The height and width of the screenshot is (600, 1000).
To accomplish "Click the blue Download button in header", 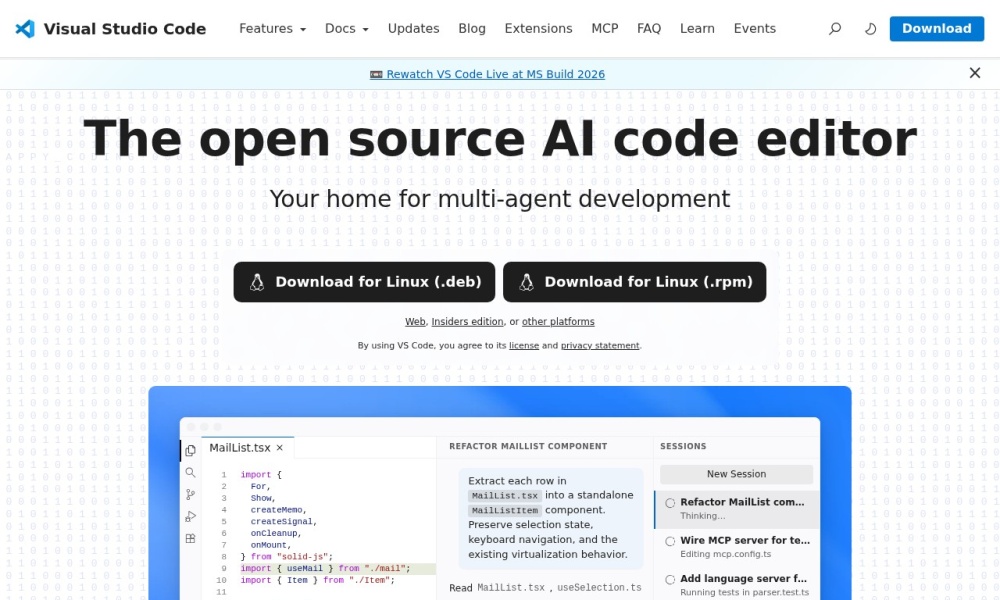I will pyautogui.click(x=936, y=29).
